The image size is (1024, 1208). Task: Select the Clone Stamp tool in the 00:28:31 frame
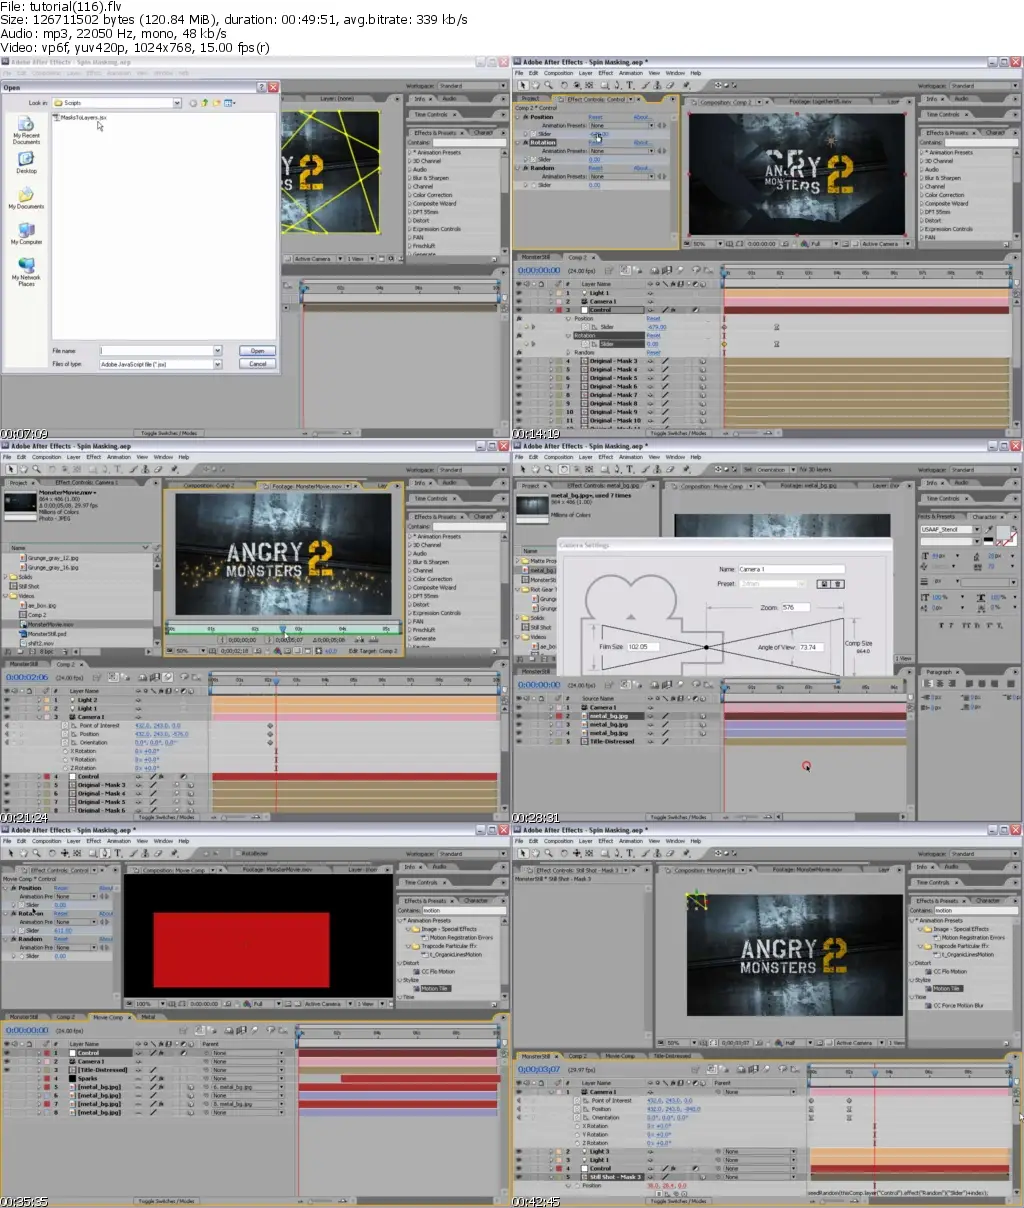click(x=657, y=469)
